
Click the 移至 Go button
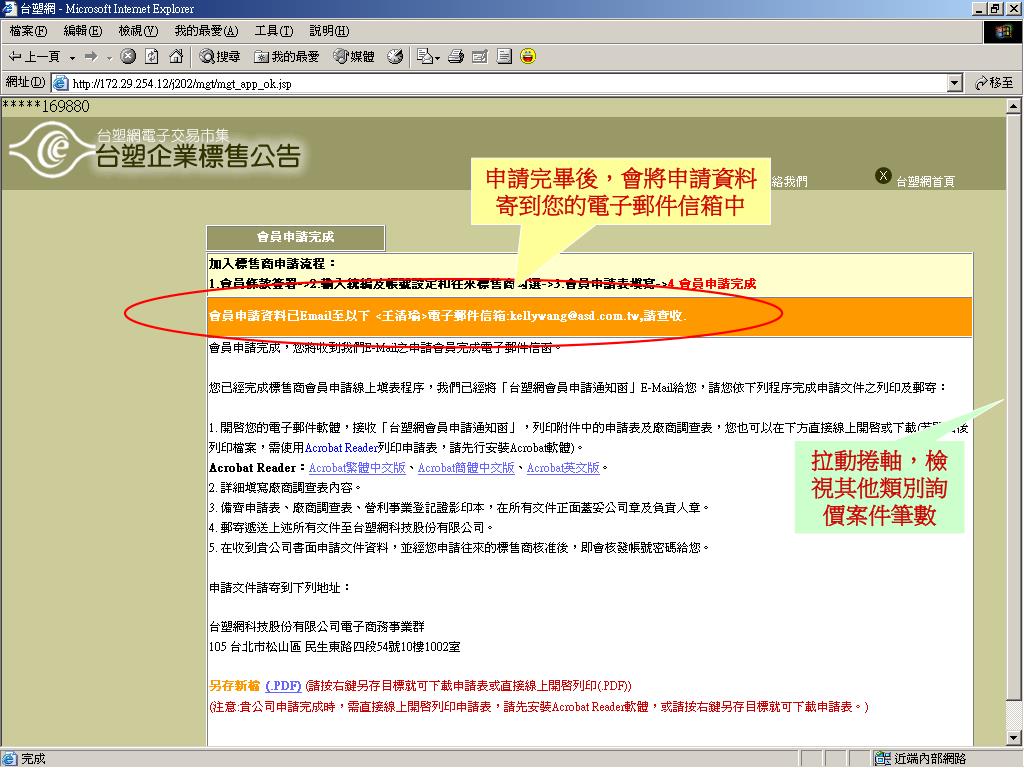(993, 83)
